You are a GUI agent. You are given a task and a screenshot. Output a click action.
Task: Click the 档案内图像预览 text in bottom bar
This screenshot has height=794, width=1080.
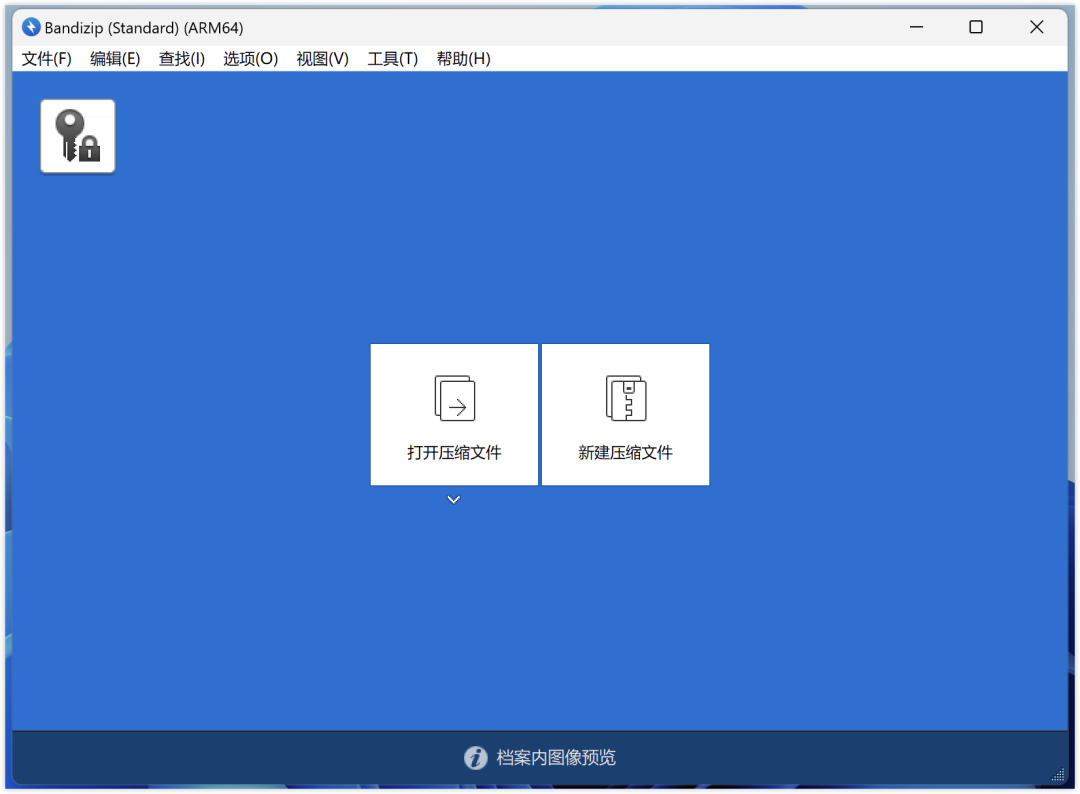556,758
